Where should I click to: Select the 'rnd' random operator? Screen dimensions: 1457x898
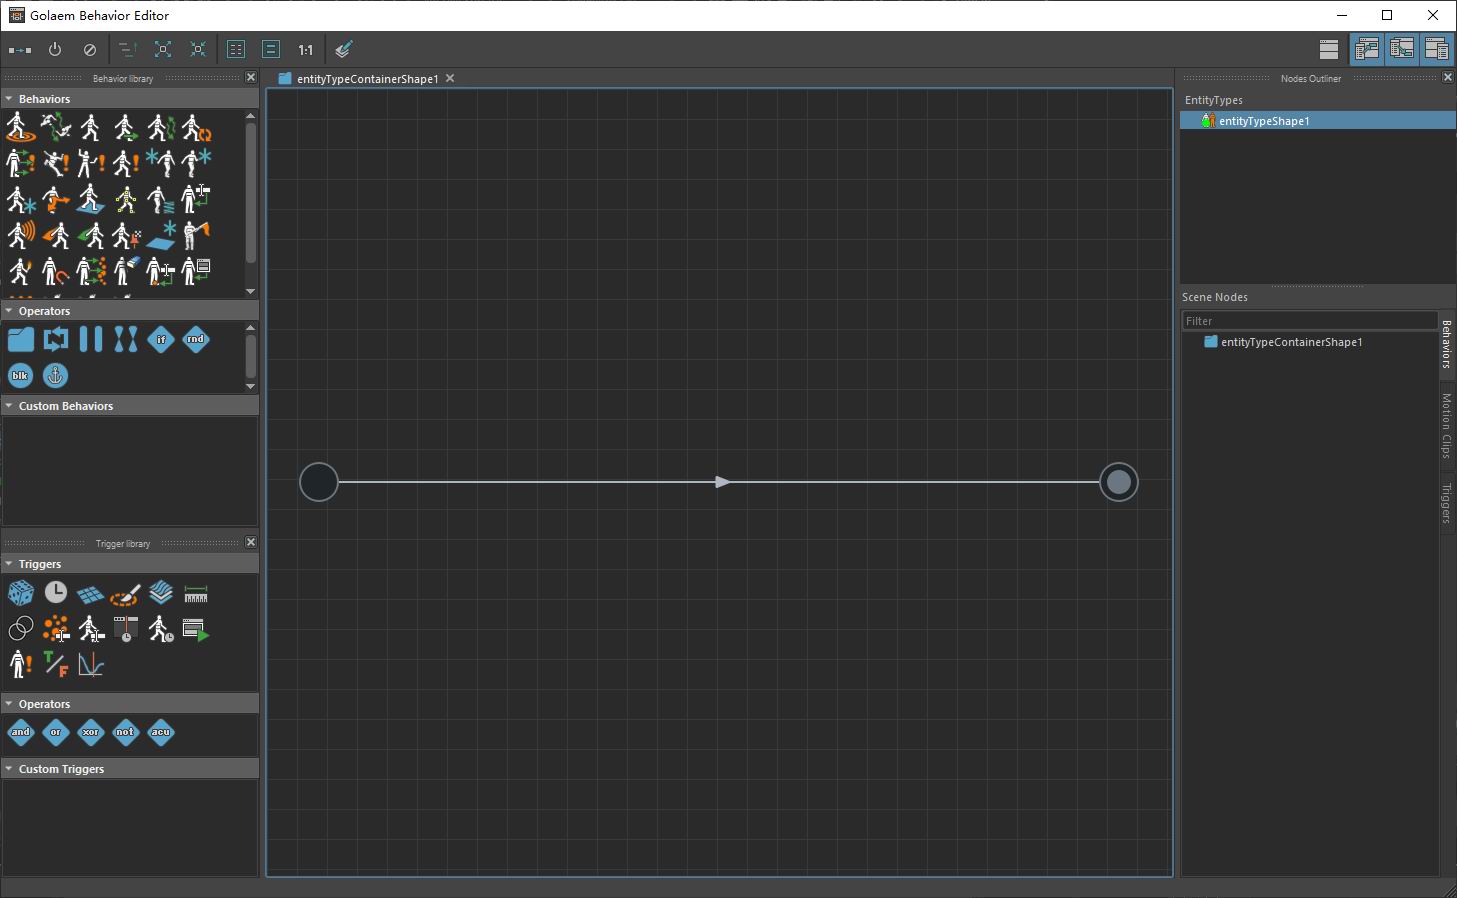[196, 340]
